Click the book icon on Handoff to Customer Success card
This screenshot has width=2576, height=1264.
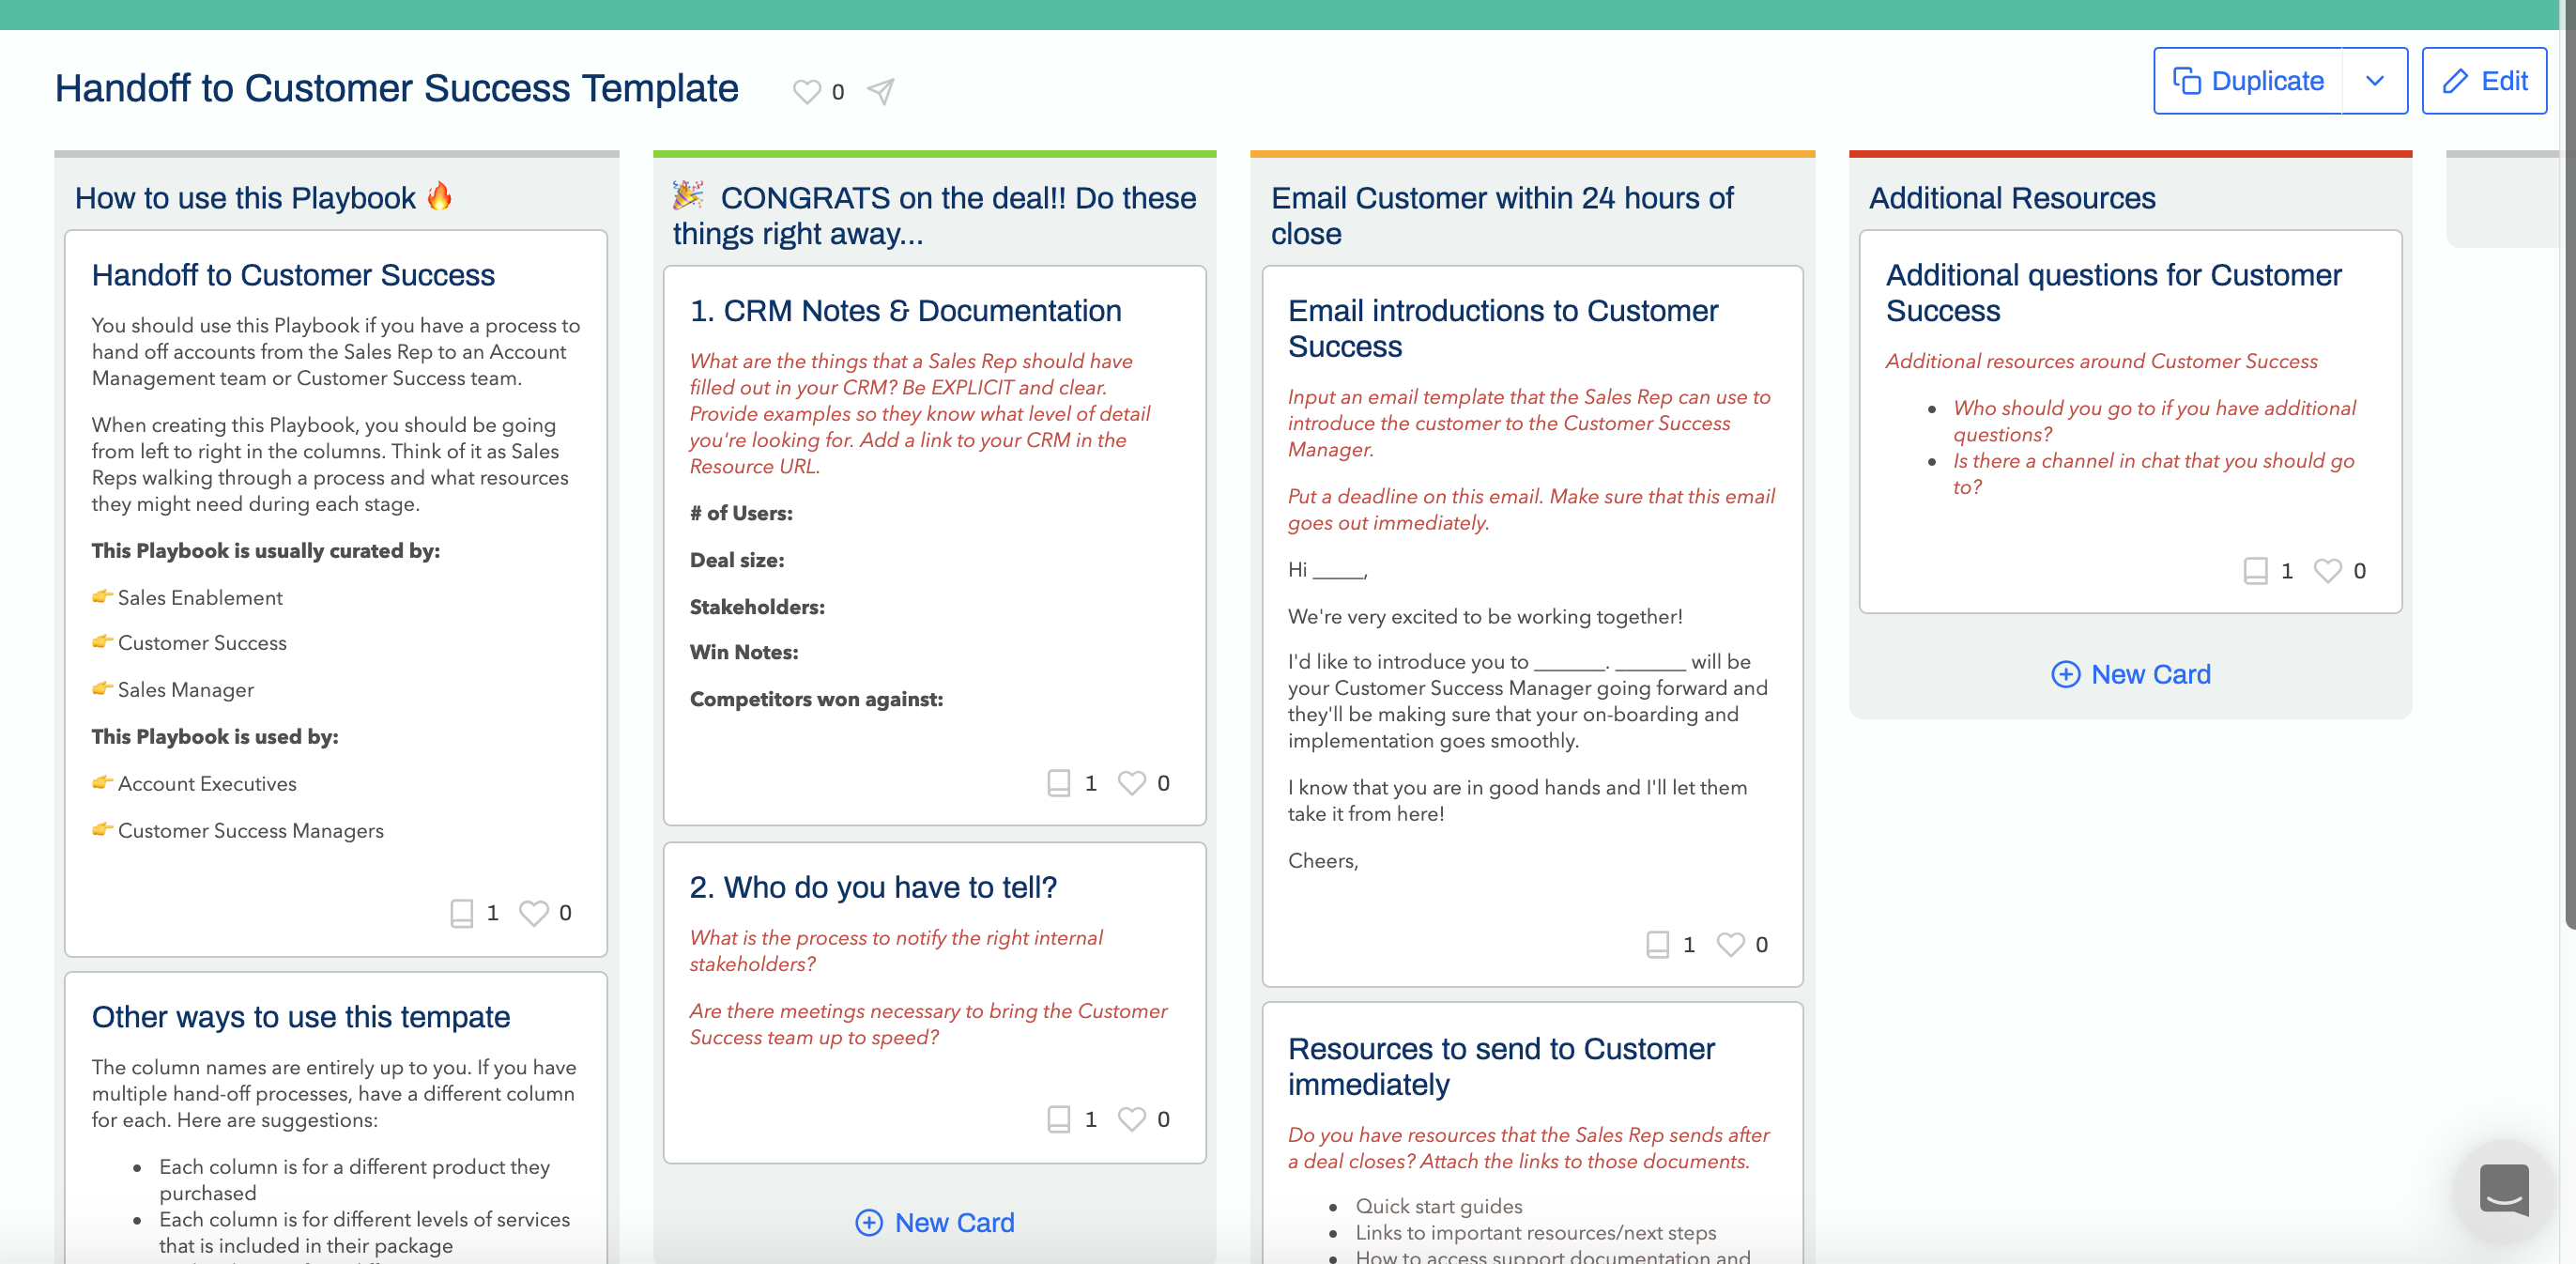point(461,913)
